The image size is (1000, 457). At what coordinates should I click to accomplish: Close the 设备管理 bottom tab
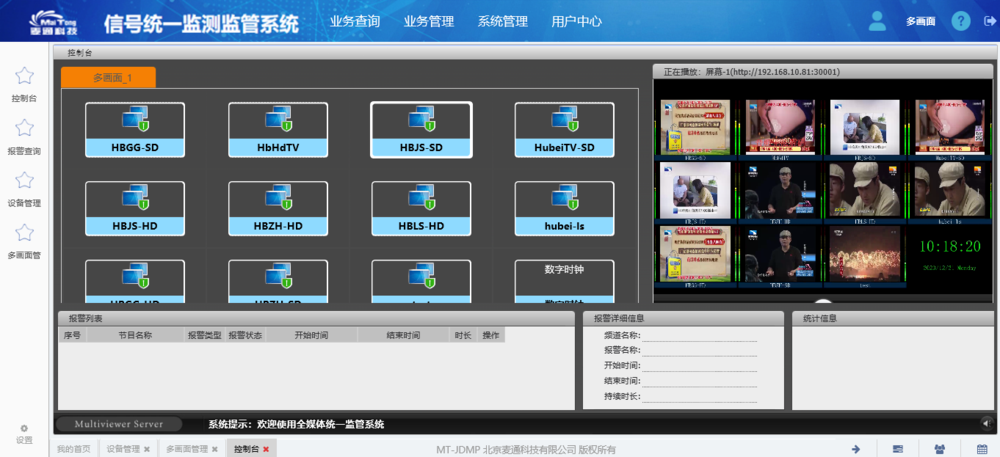[x=147, y=449]
